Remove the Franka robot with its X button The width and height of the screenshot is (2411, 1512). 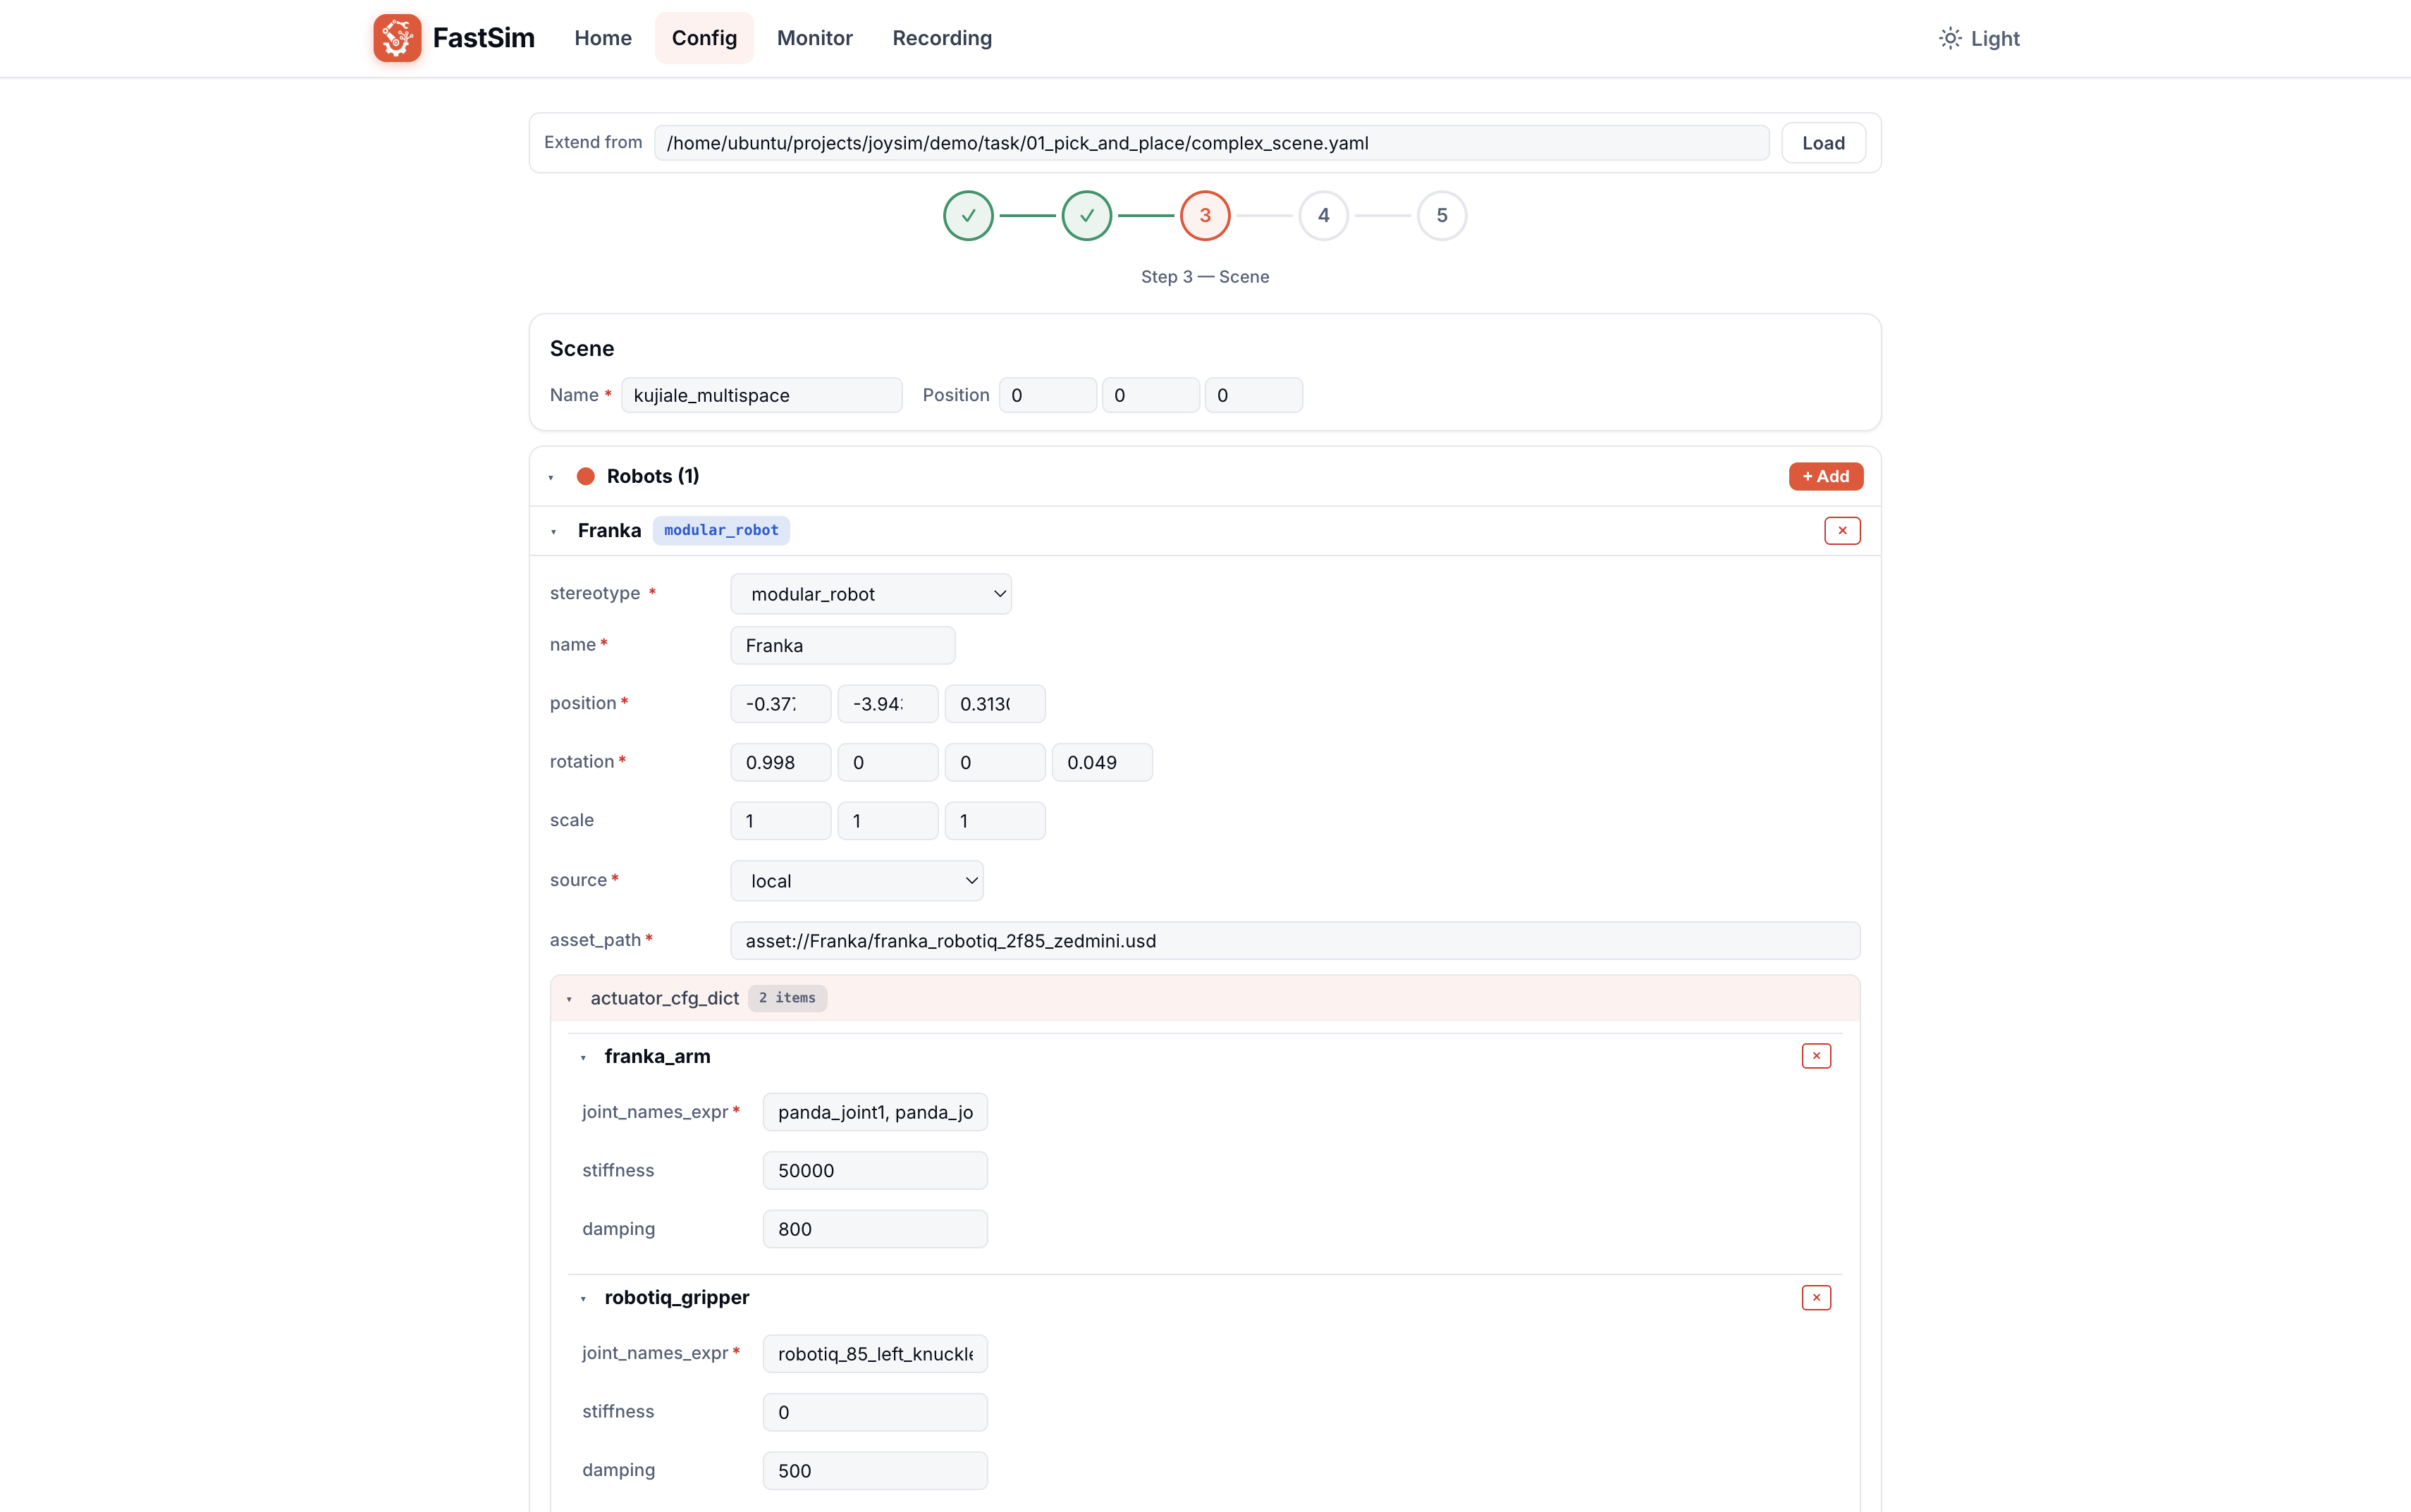[x=1842, y=530]
